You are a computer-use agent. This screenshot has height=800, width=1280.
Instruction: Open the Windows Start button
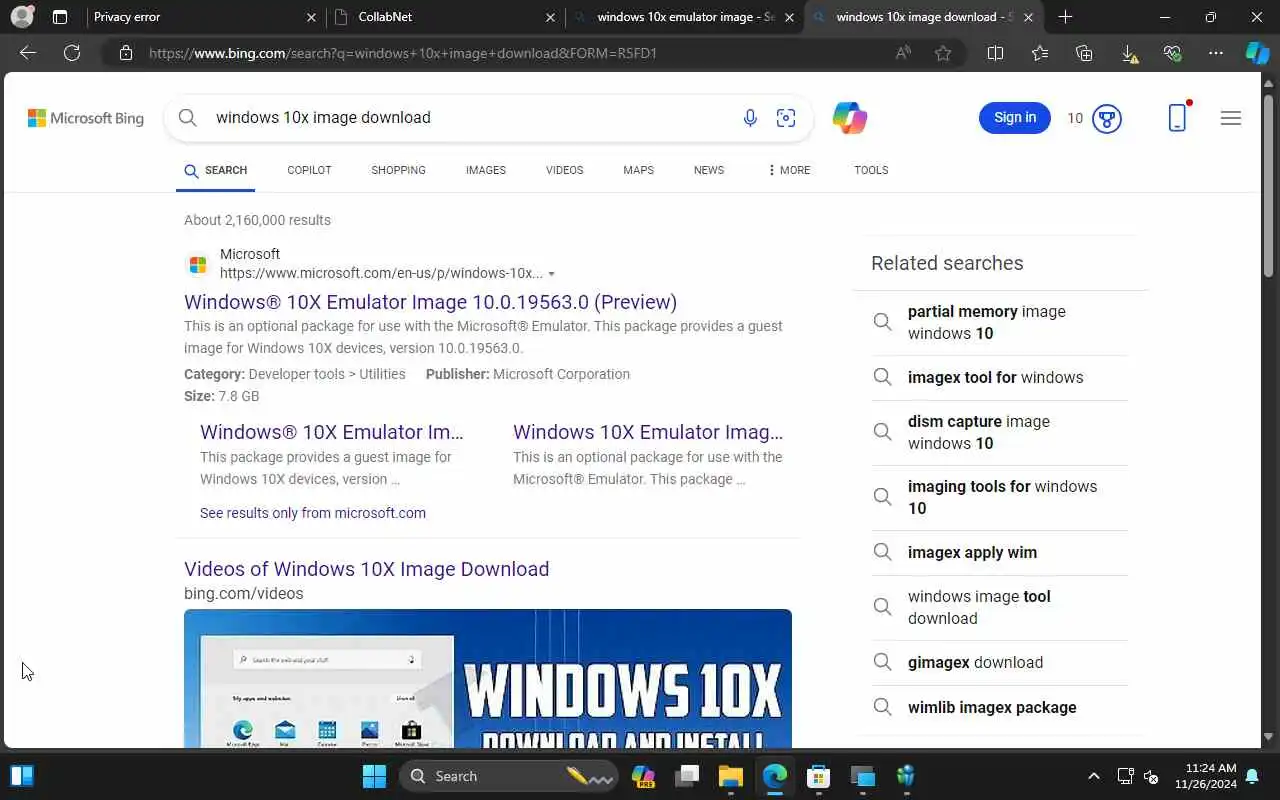(x=374, y=776)
